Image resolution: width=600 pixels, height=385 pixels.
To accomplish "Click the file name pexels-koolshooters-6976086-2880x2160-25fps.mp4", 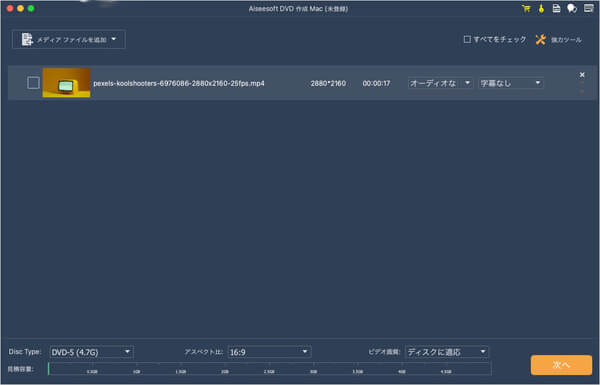I will pos(179,83).
